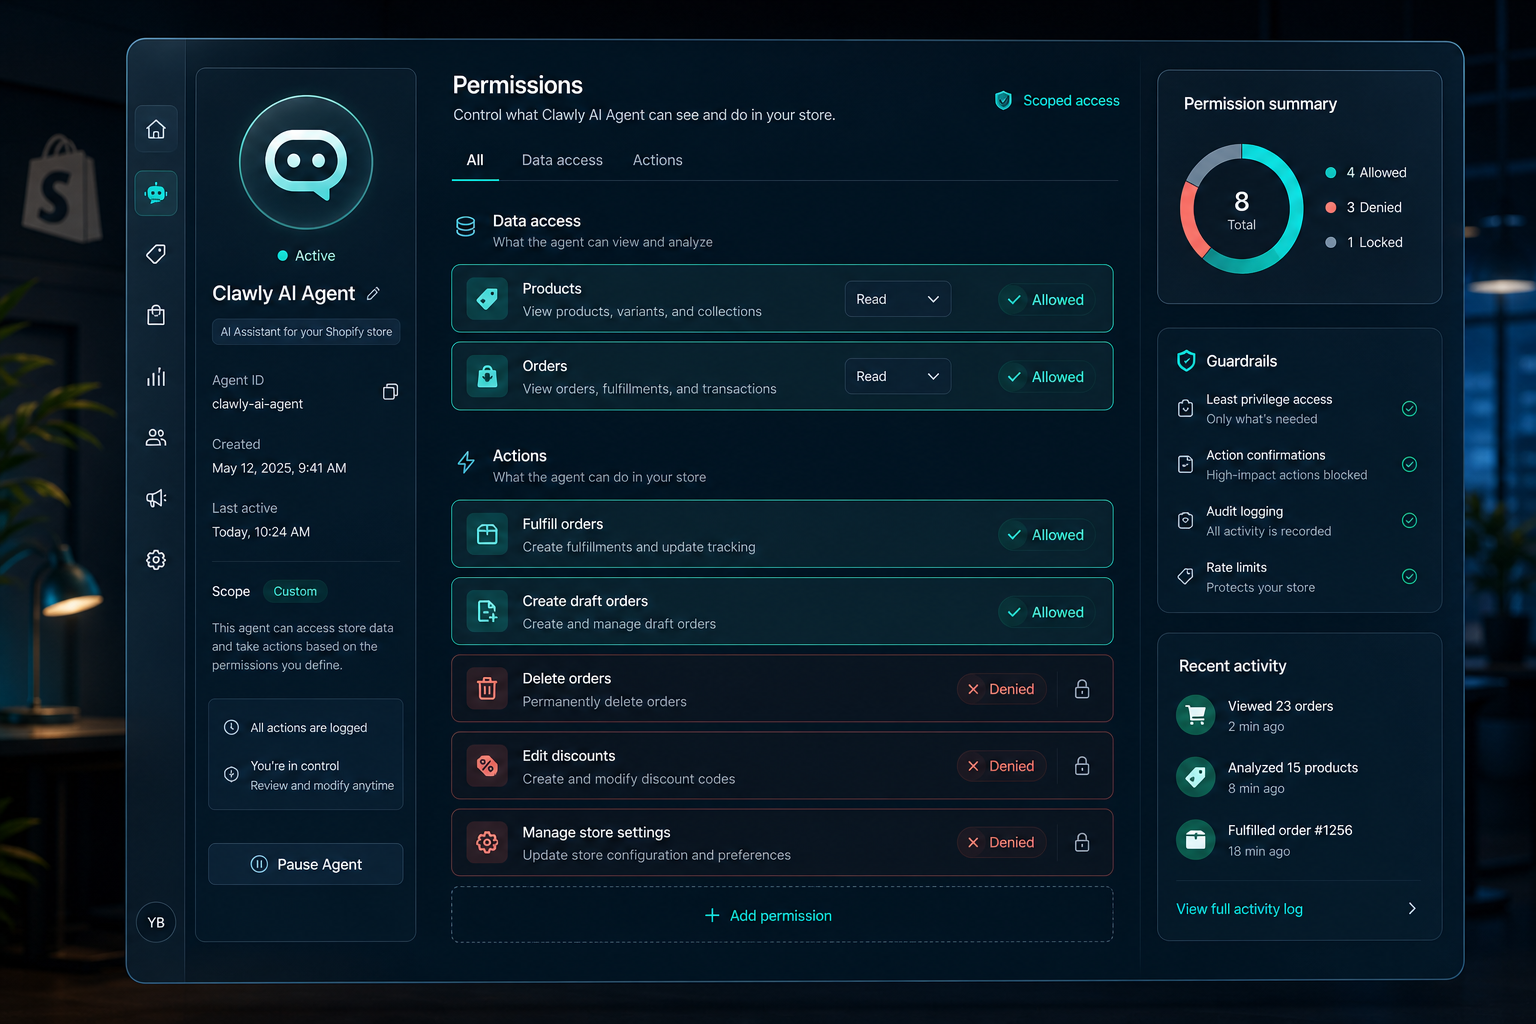Toggle Denied status for Delete orders

pos(1001,689)
